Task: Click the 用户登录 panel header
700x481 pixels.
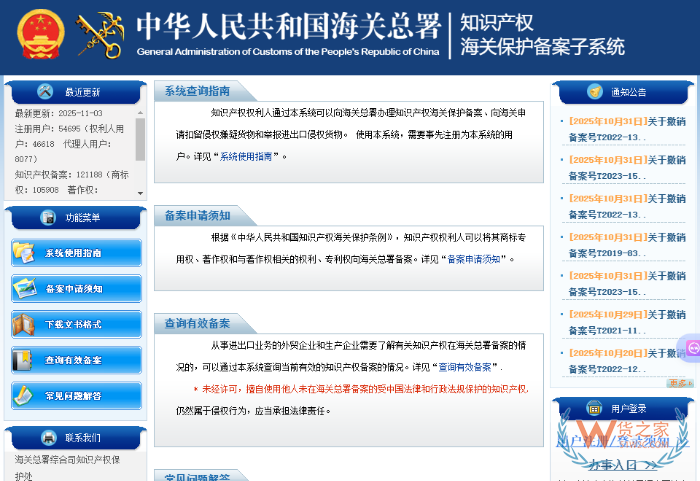Action: (x=623, y=408)
